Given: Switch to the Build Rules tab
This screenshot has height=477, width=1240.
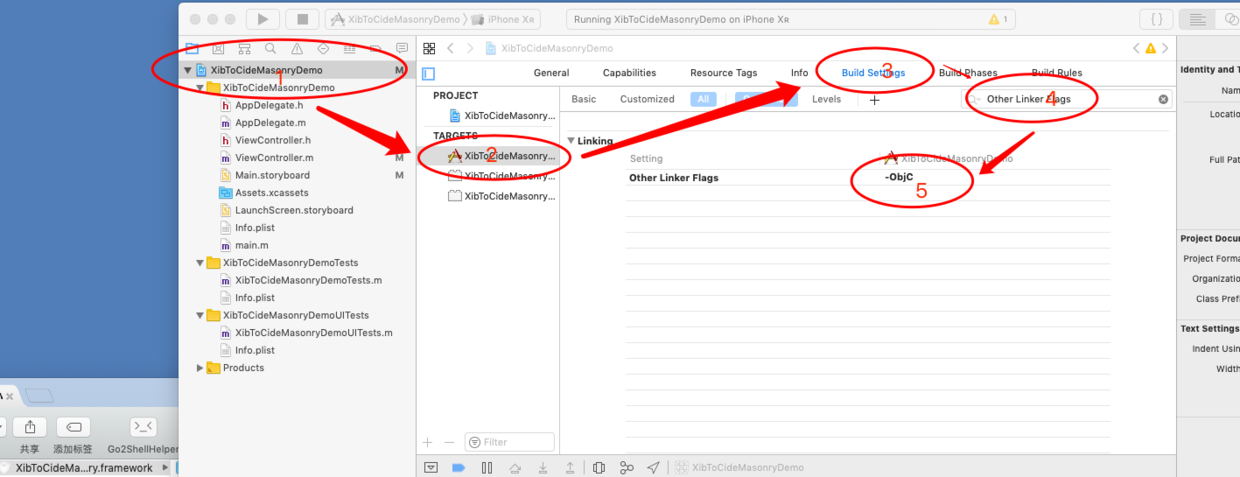Looking at the screenshot, I should pos(1056,73).
